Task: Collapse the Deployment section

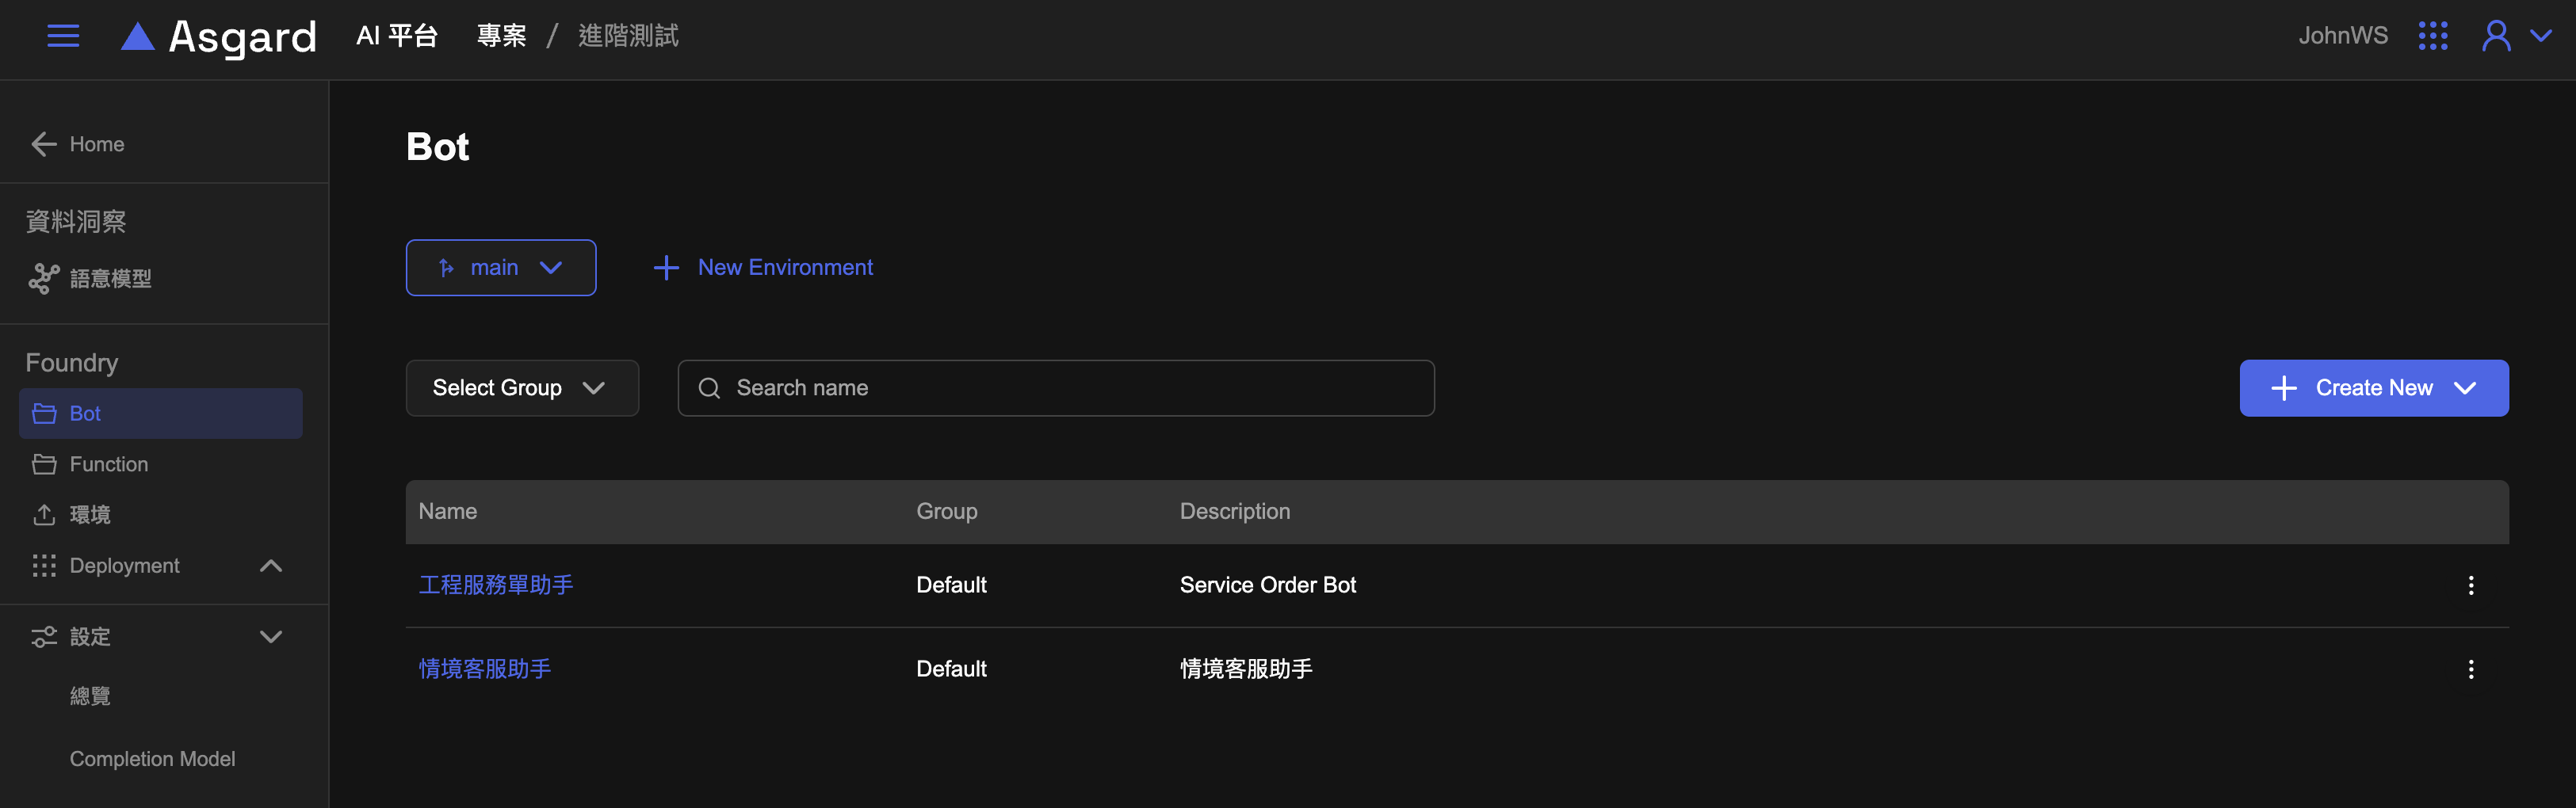Action: [270, 565]
